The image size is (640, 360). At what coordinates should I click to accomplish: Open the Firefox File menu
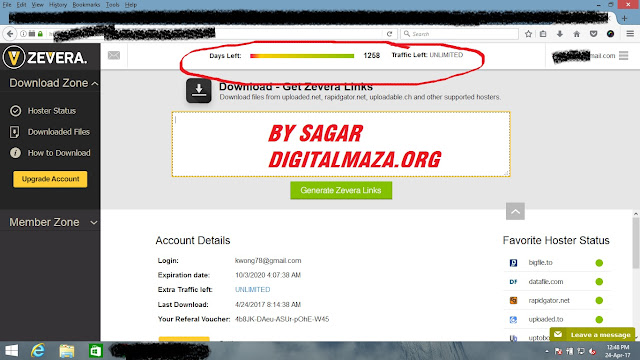7,5
